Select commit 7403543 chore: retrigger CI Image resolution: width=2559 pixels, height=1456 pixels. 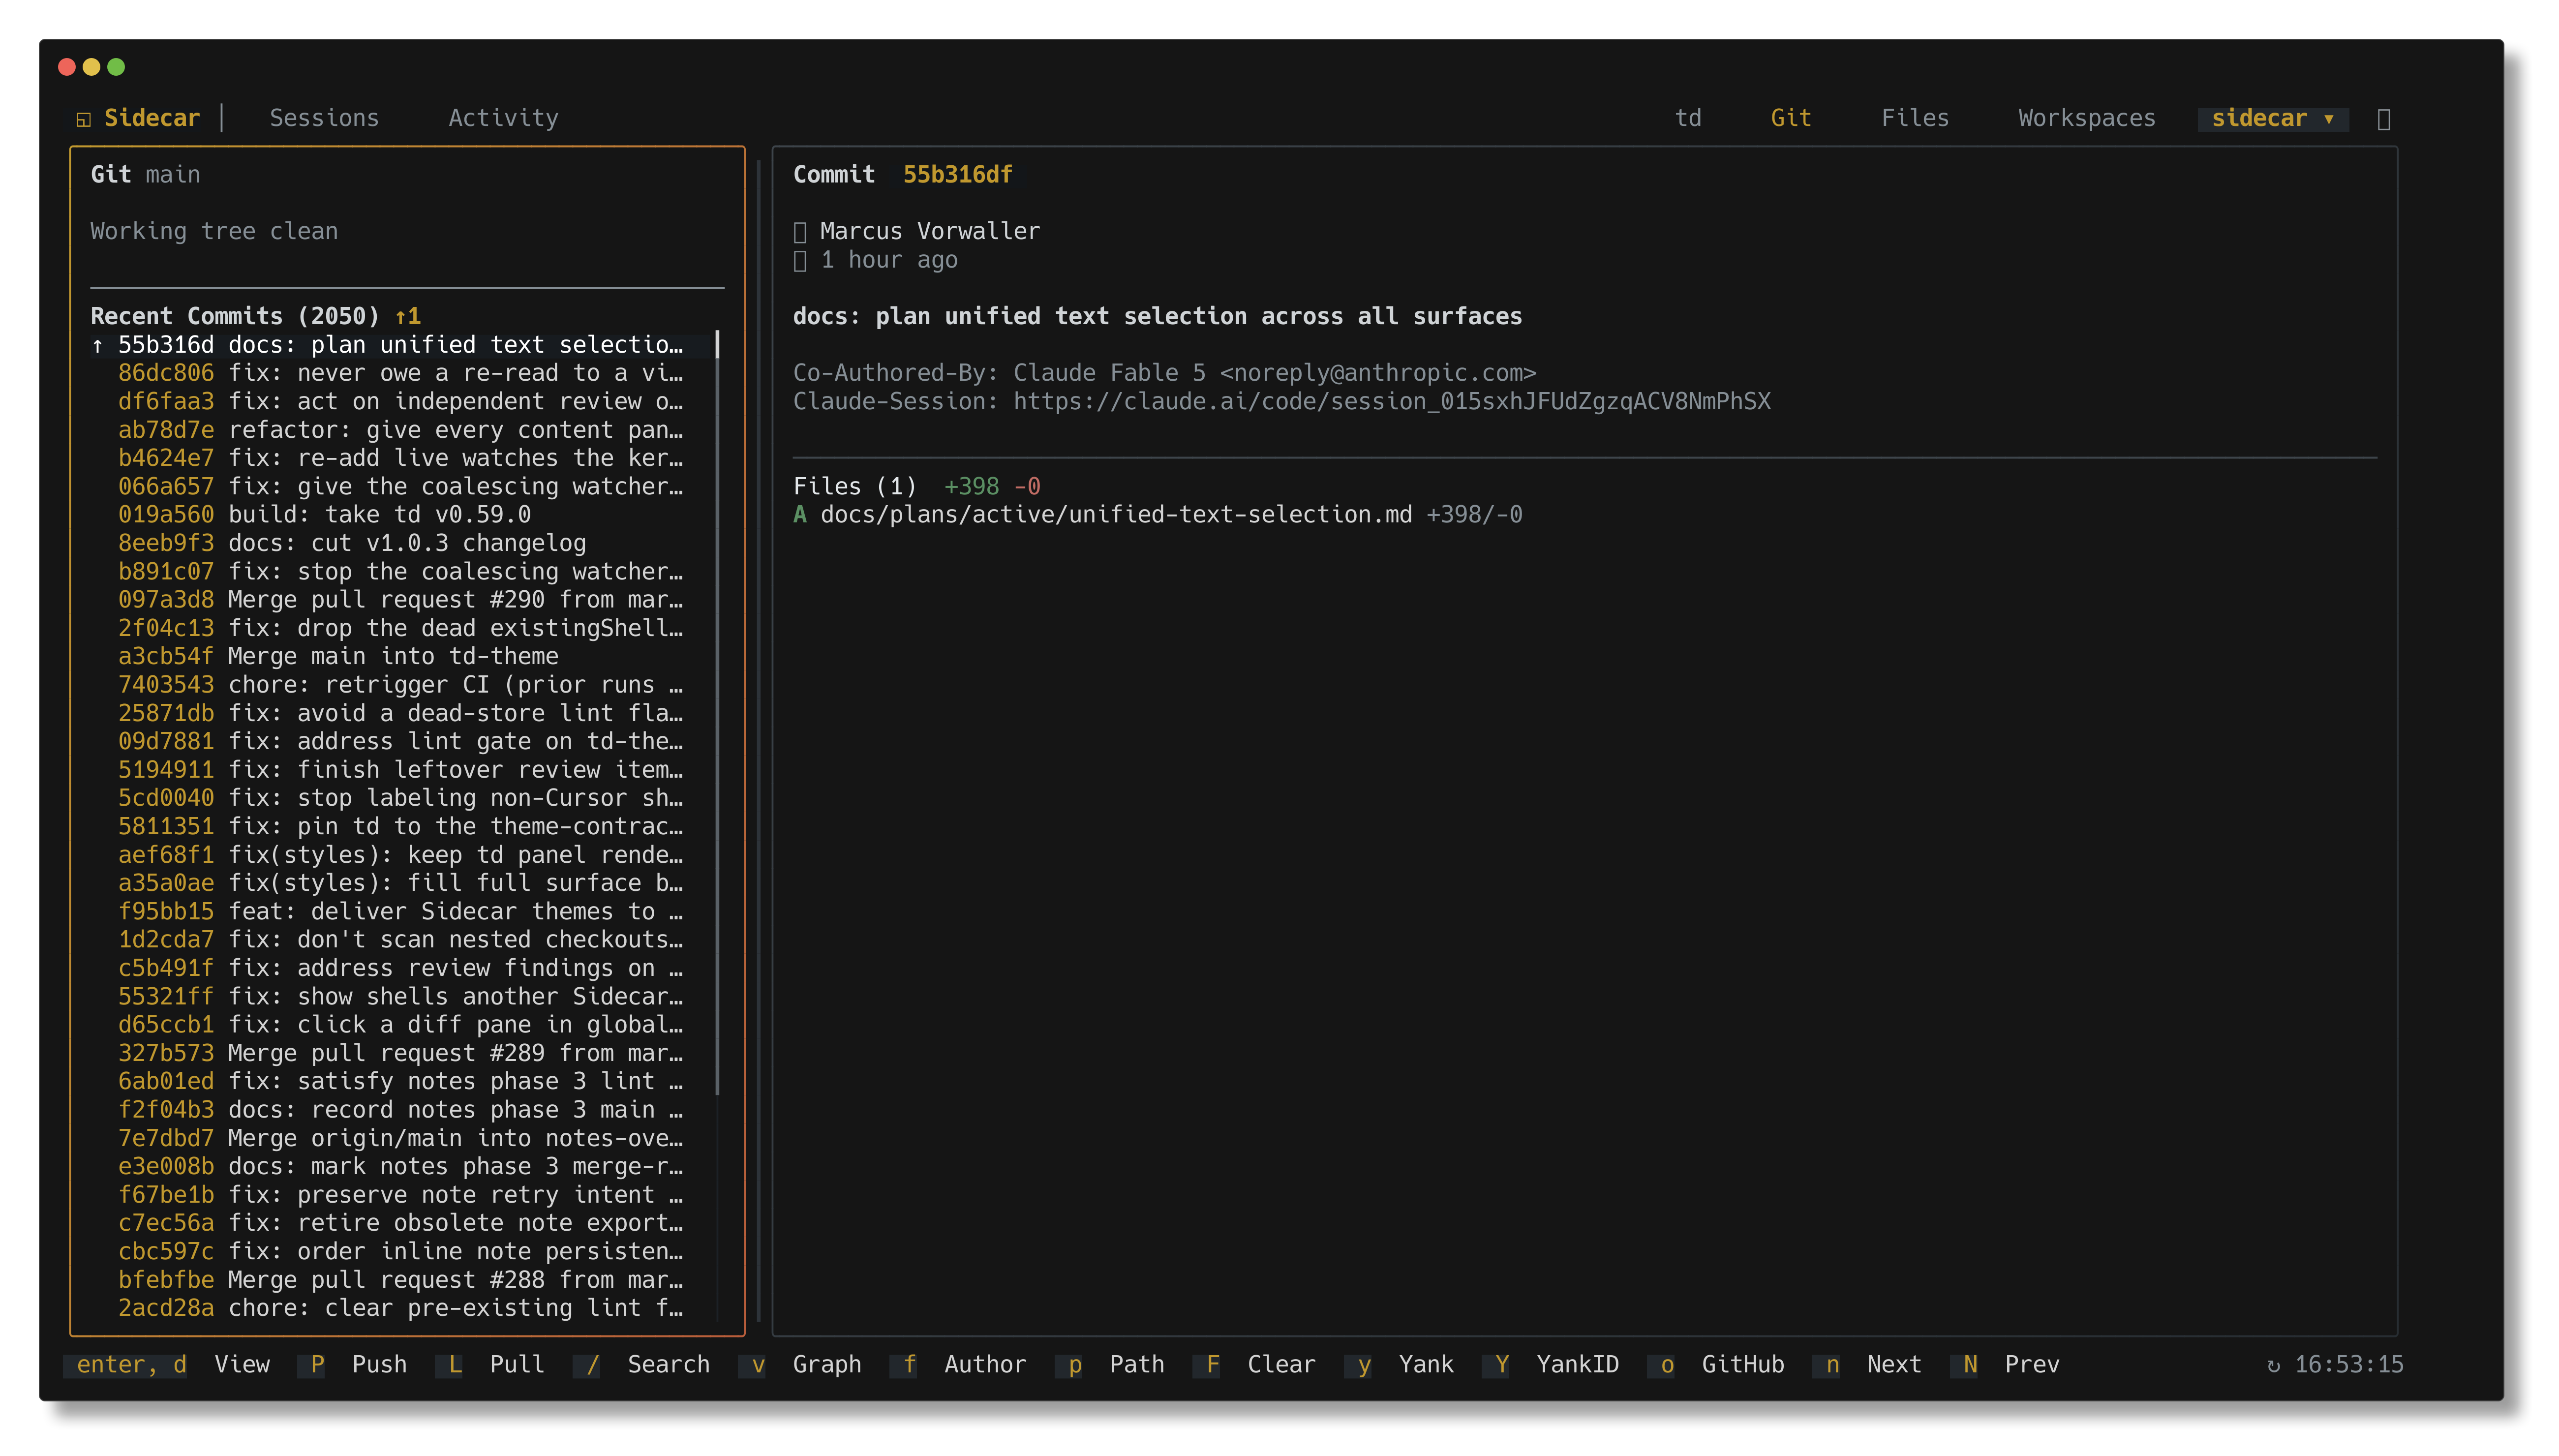coord(400,684)
